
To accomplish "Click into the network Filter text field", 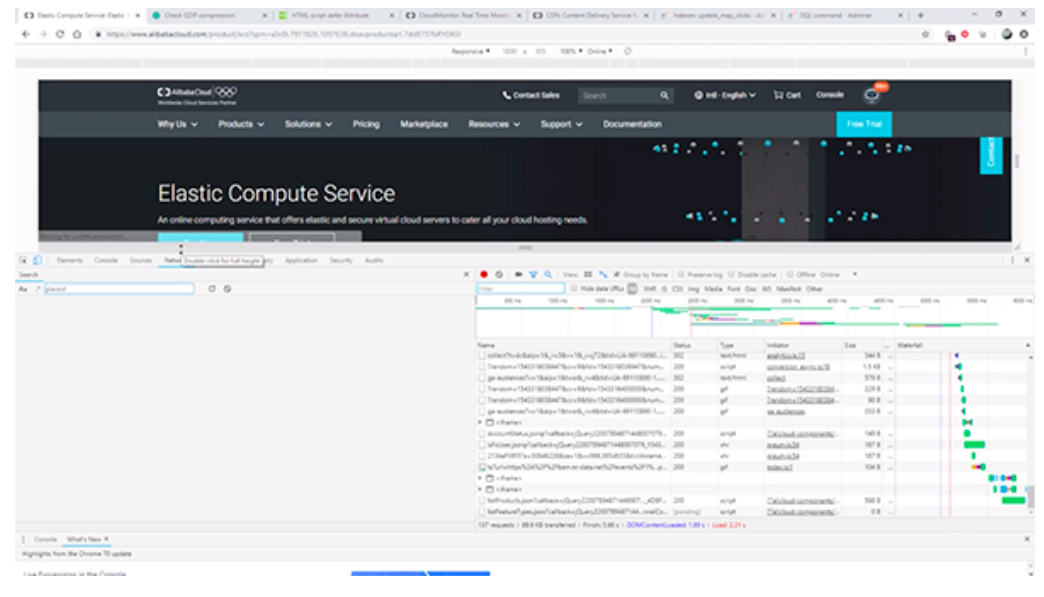I will coord(520,289).
